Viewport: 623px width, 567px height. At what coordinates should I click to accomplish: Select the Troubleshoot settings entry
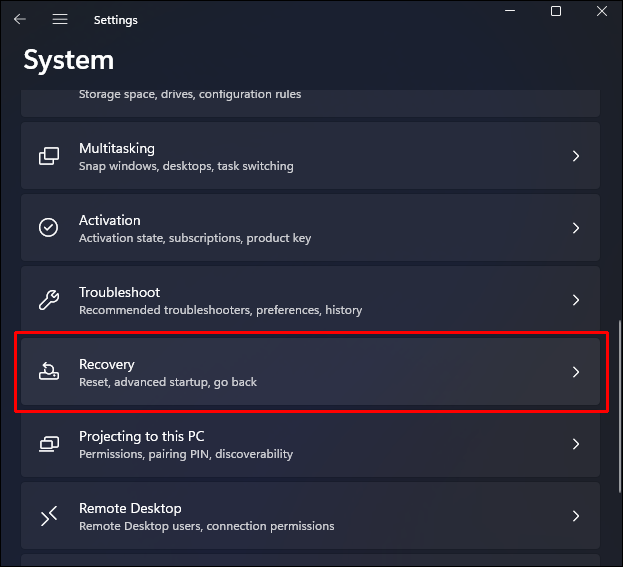coord(300,300)
